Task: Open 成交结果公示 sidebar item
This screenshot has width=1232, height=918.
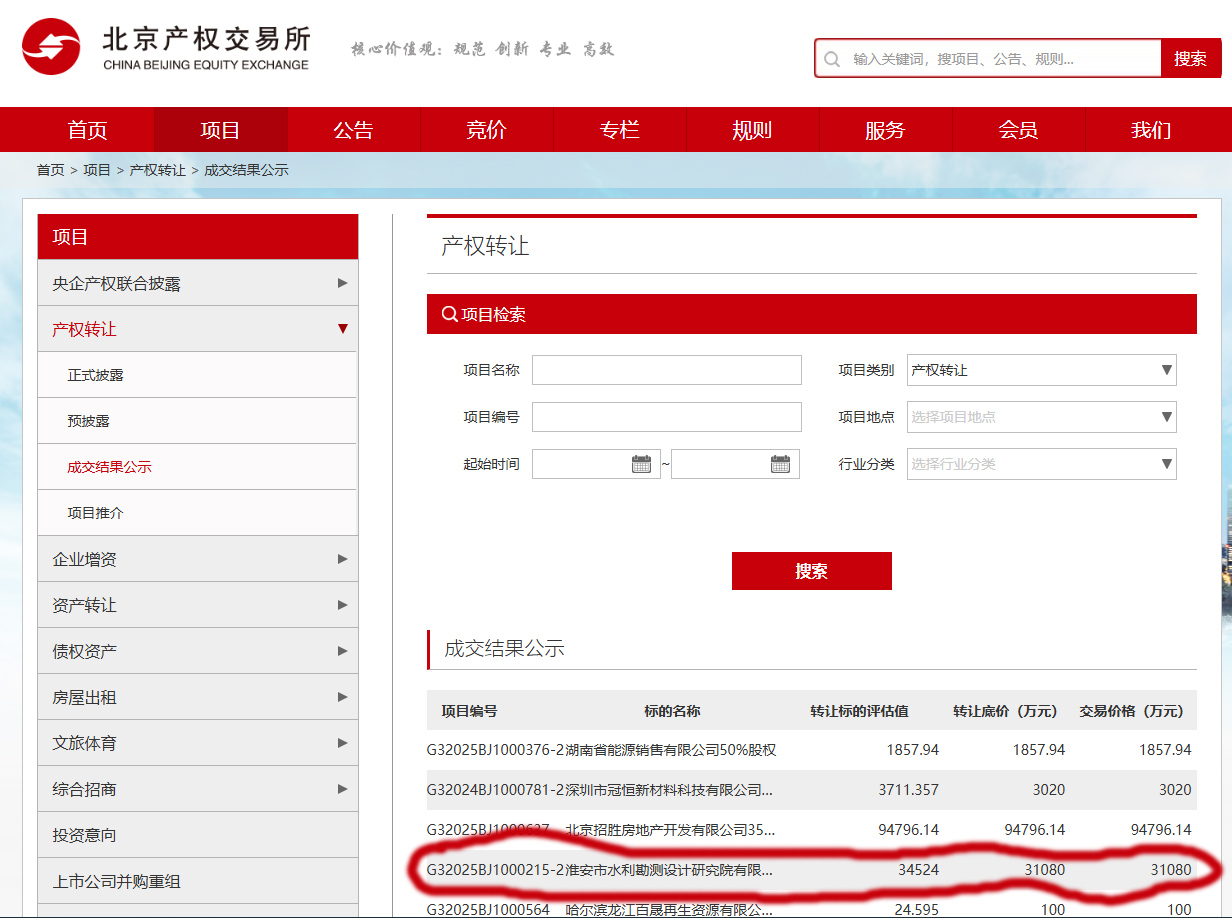Action: pyautogui.click(x=197, y=467)
